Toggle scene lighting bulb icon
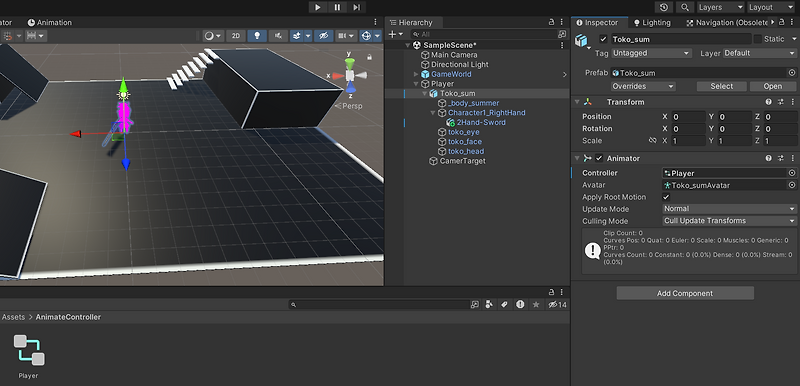Screen dimensions: 800x386 tap(257, 36)
